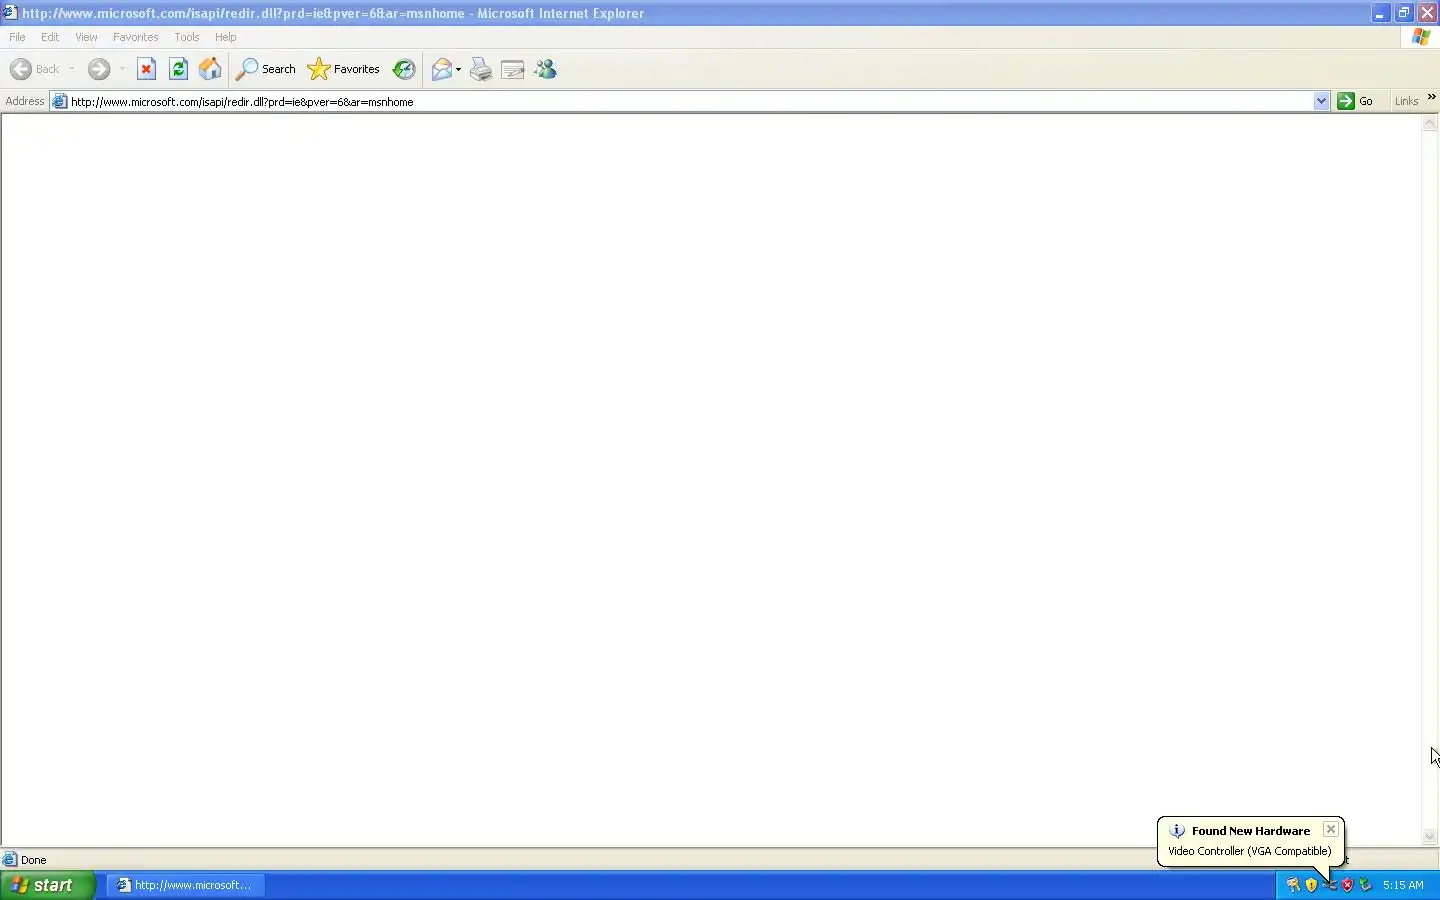Click the page icon in Address bar
The height and width of the screenshot is (900, 1440).
[x=60, y=101]
